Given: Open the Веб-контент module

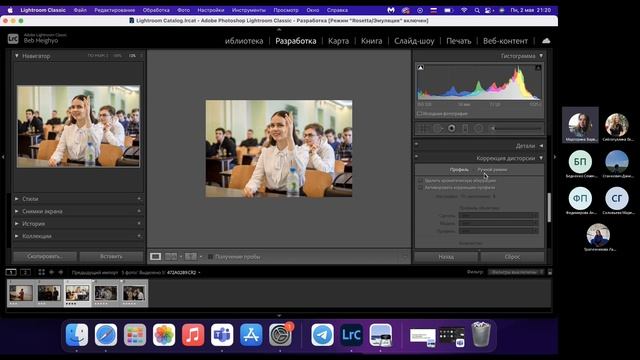Looking at the screenshot, I should (505, 41).
